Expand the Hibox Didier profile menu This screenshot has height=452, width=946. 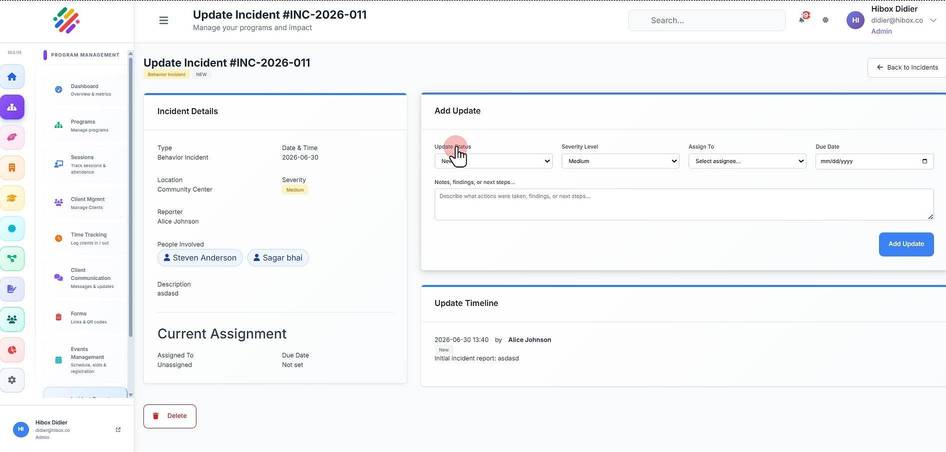892,20
